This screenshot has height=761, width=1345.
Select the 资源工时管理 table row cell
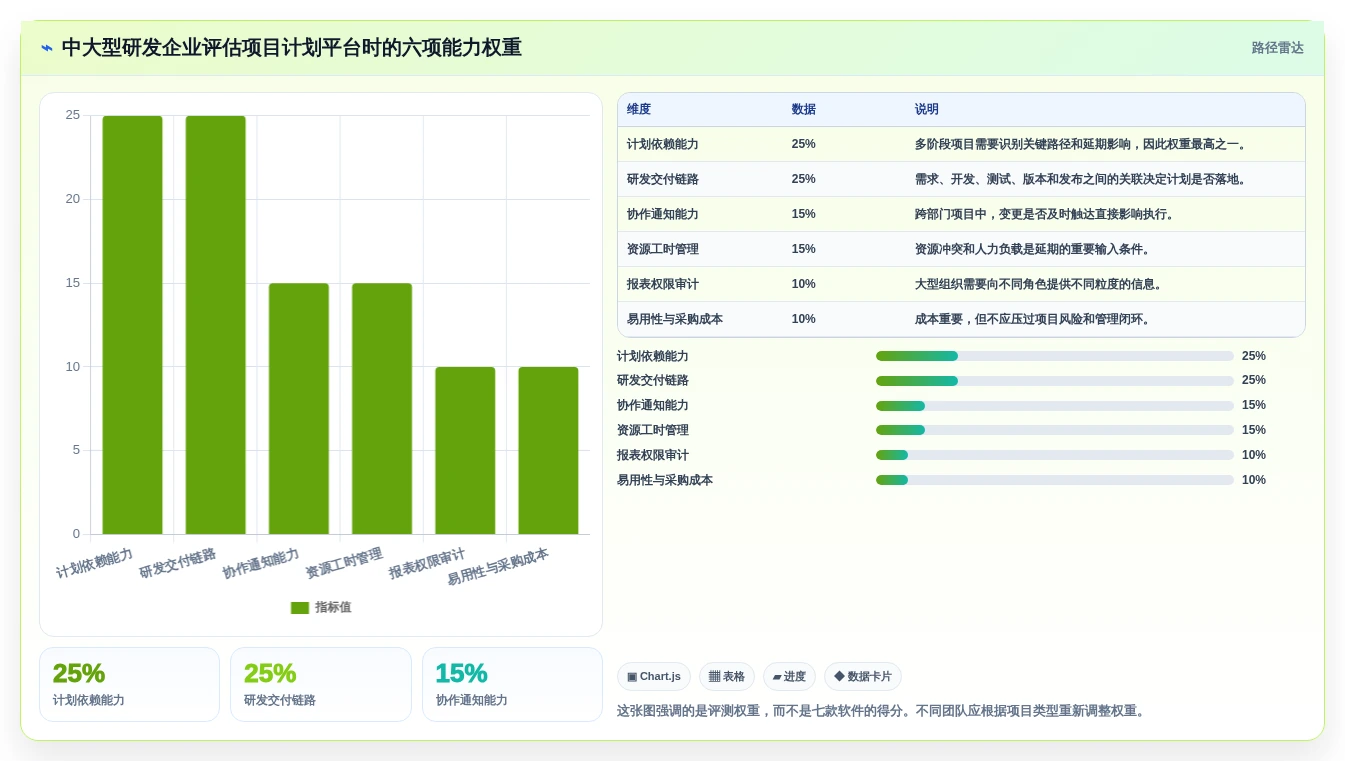[x=663, y=249]
